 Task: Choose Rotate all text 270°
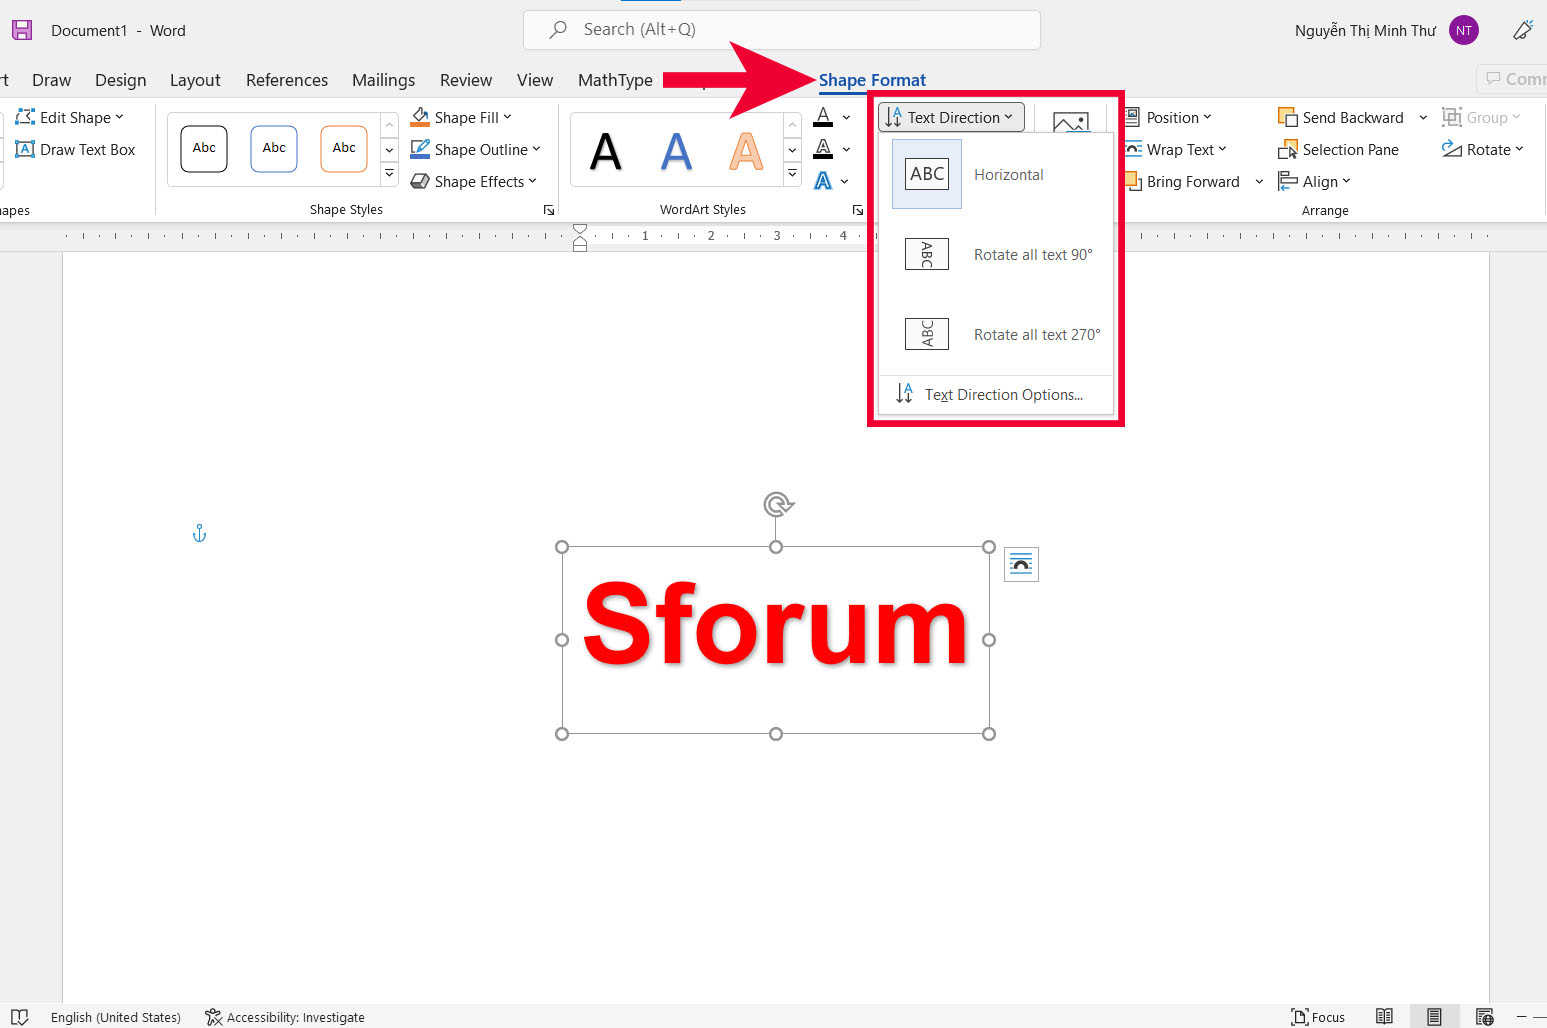tap(995, 334)
